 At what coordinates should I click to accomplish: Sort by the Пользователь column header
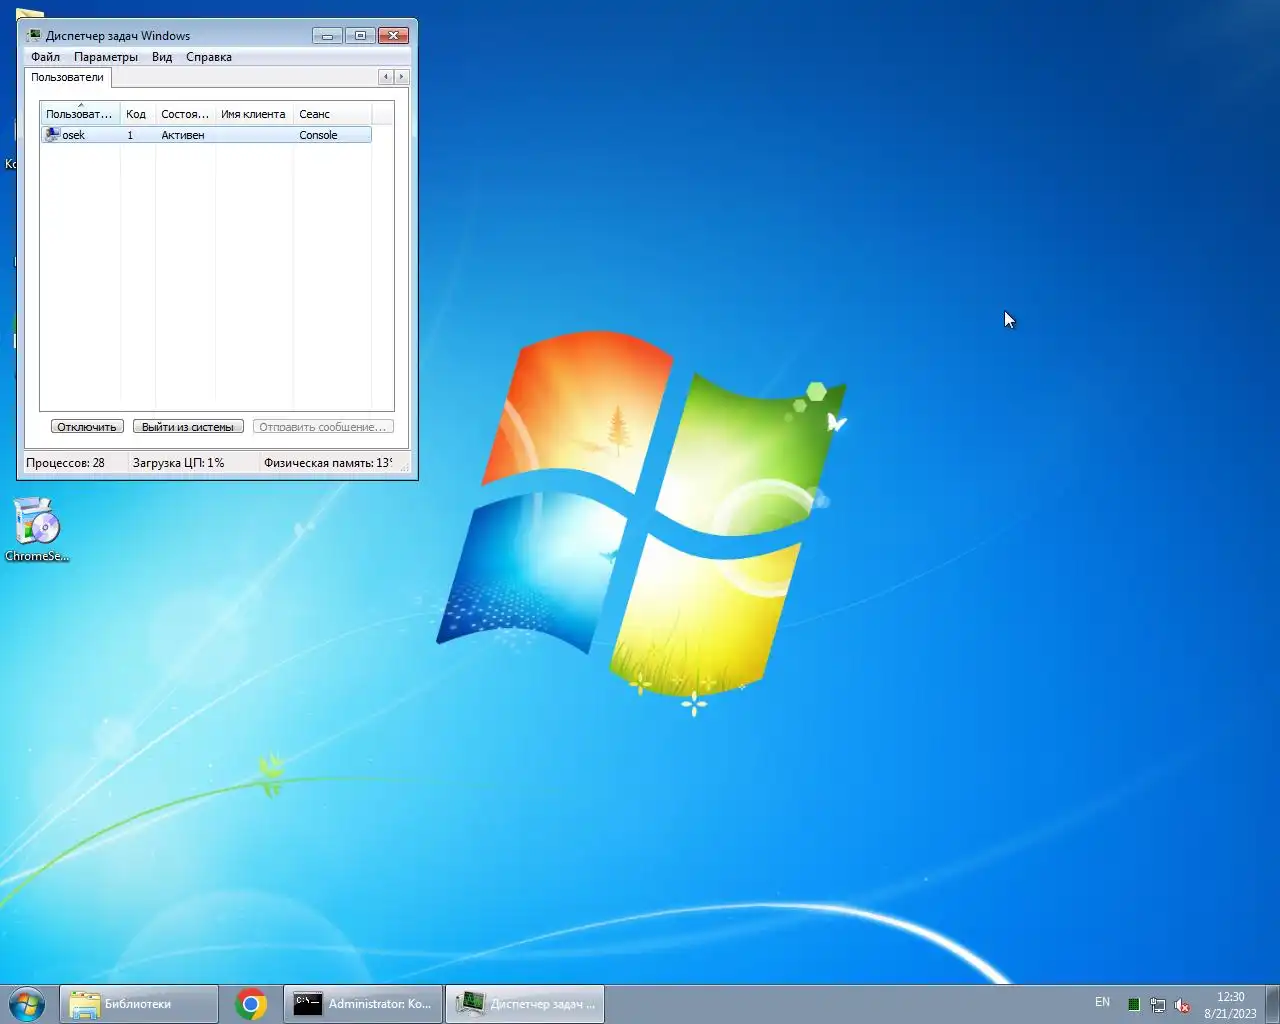(80, 114)
